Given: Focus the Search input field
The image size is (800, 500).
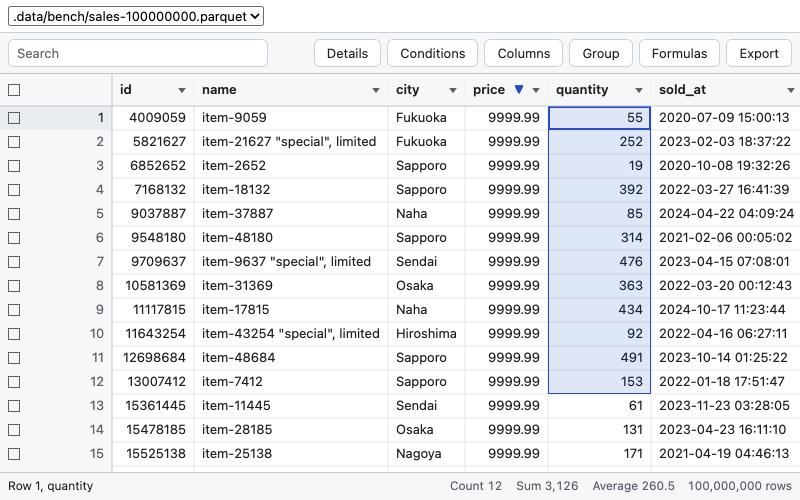Looking at the screenshot, I should (x=138, y=53).
